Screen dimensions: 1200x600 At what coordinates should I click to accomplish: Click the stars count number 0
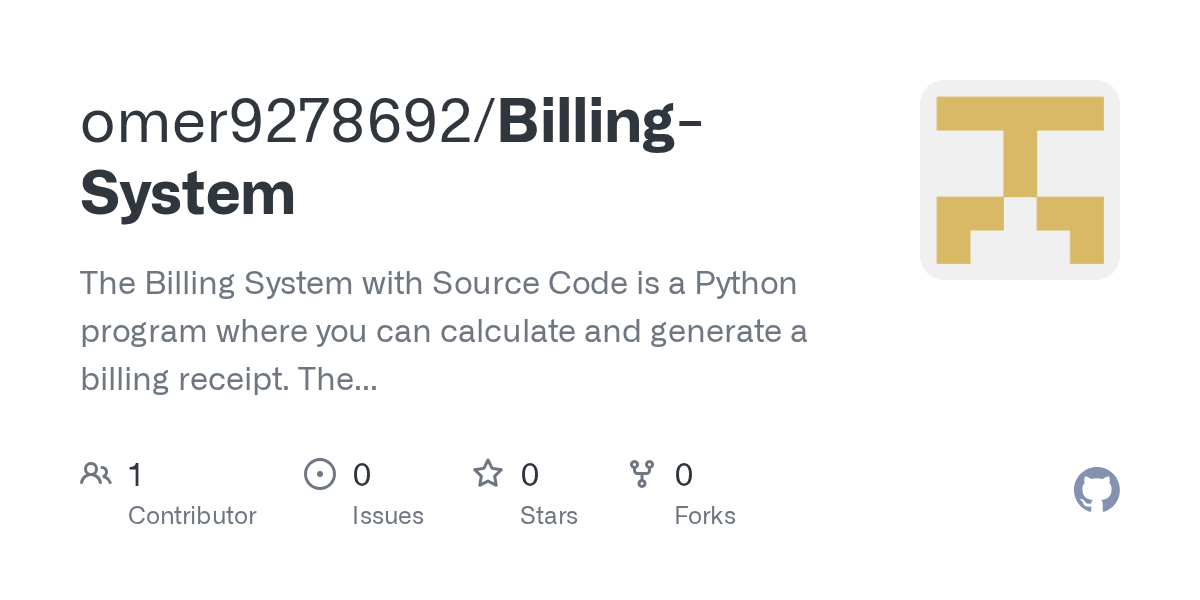coord(530,474)
